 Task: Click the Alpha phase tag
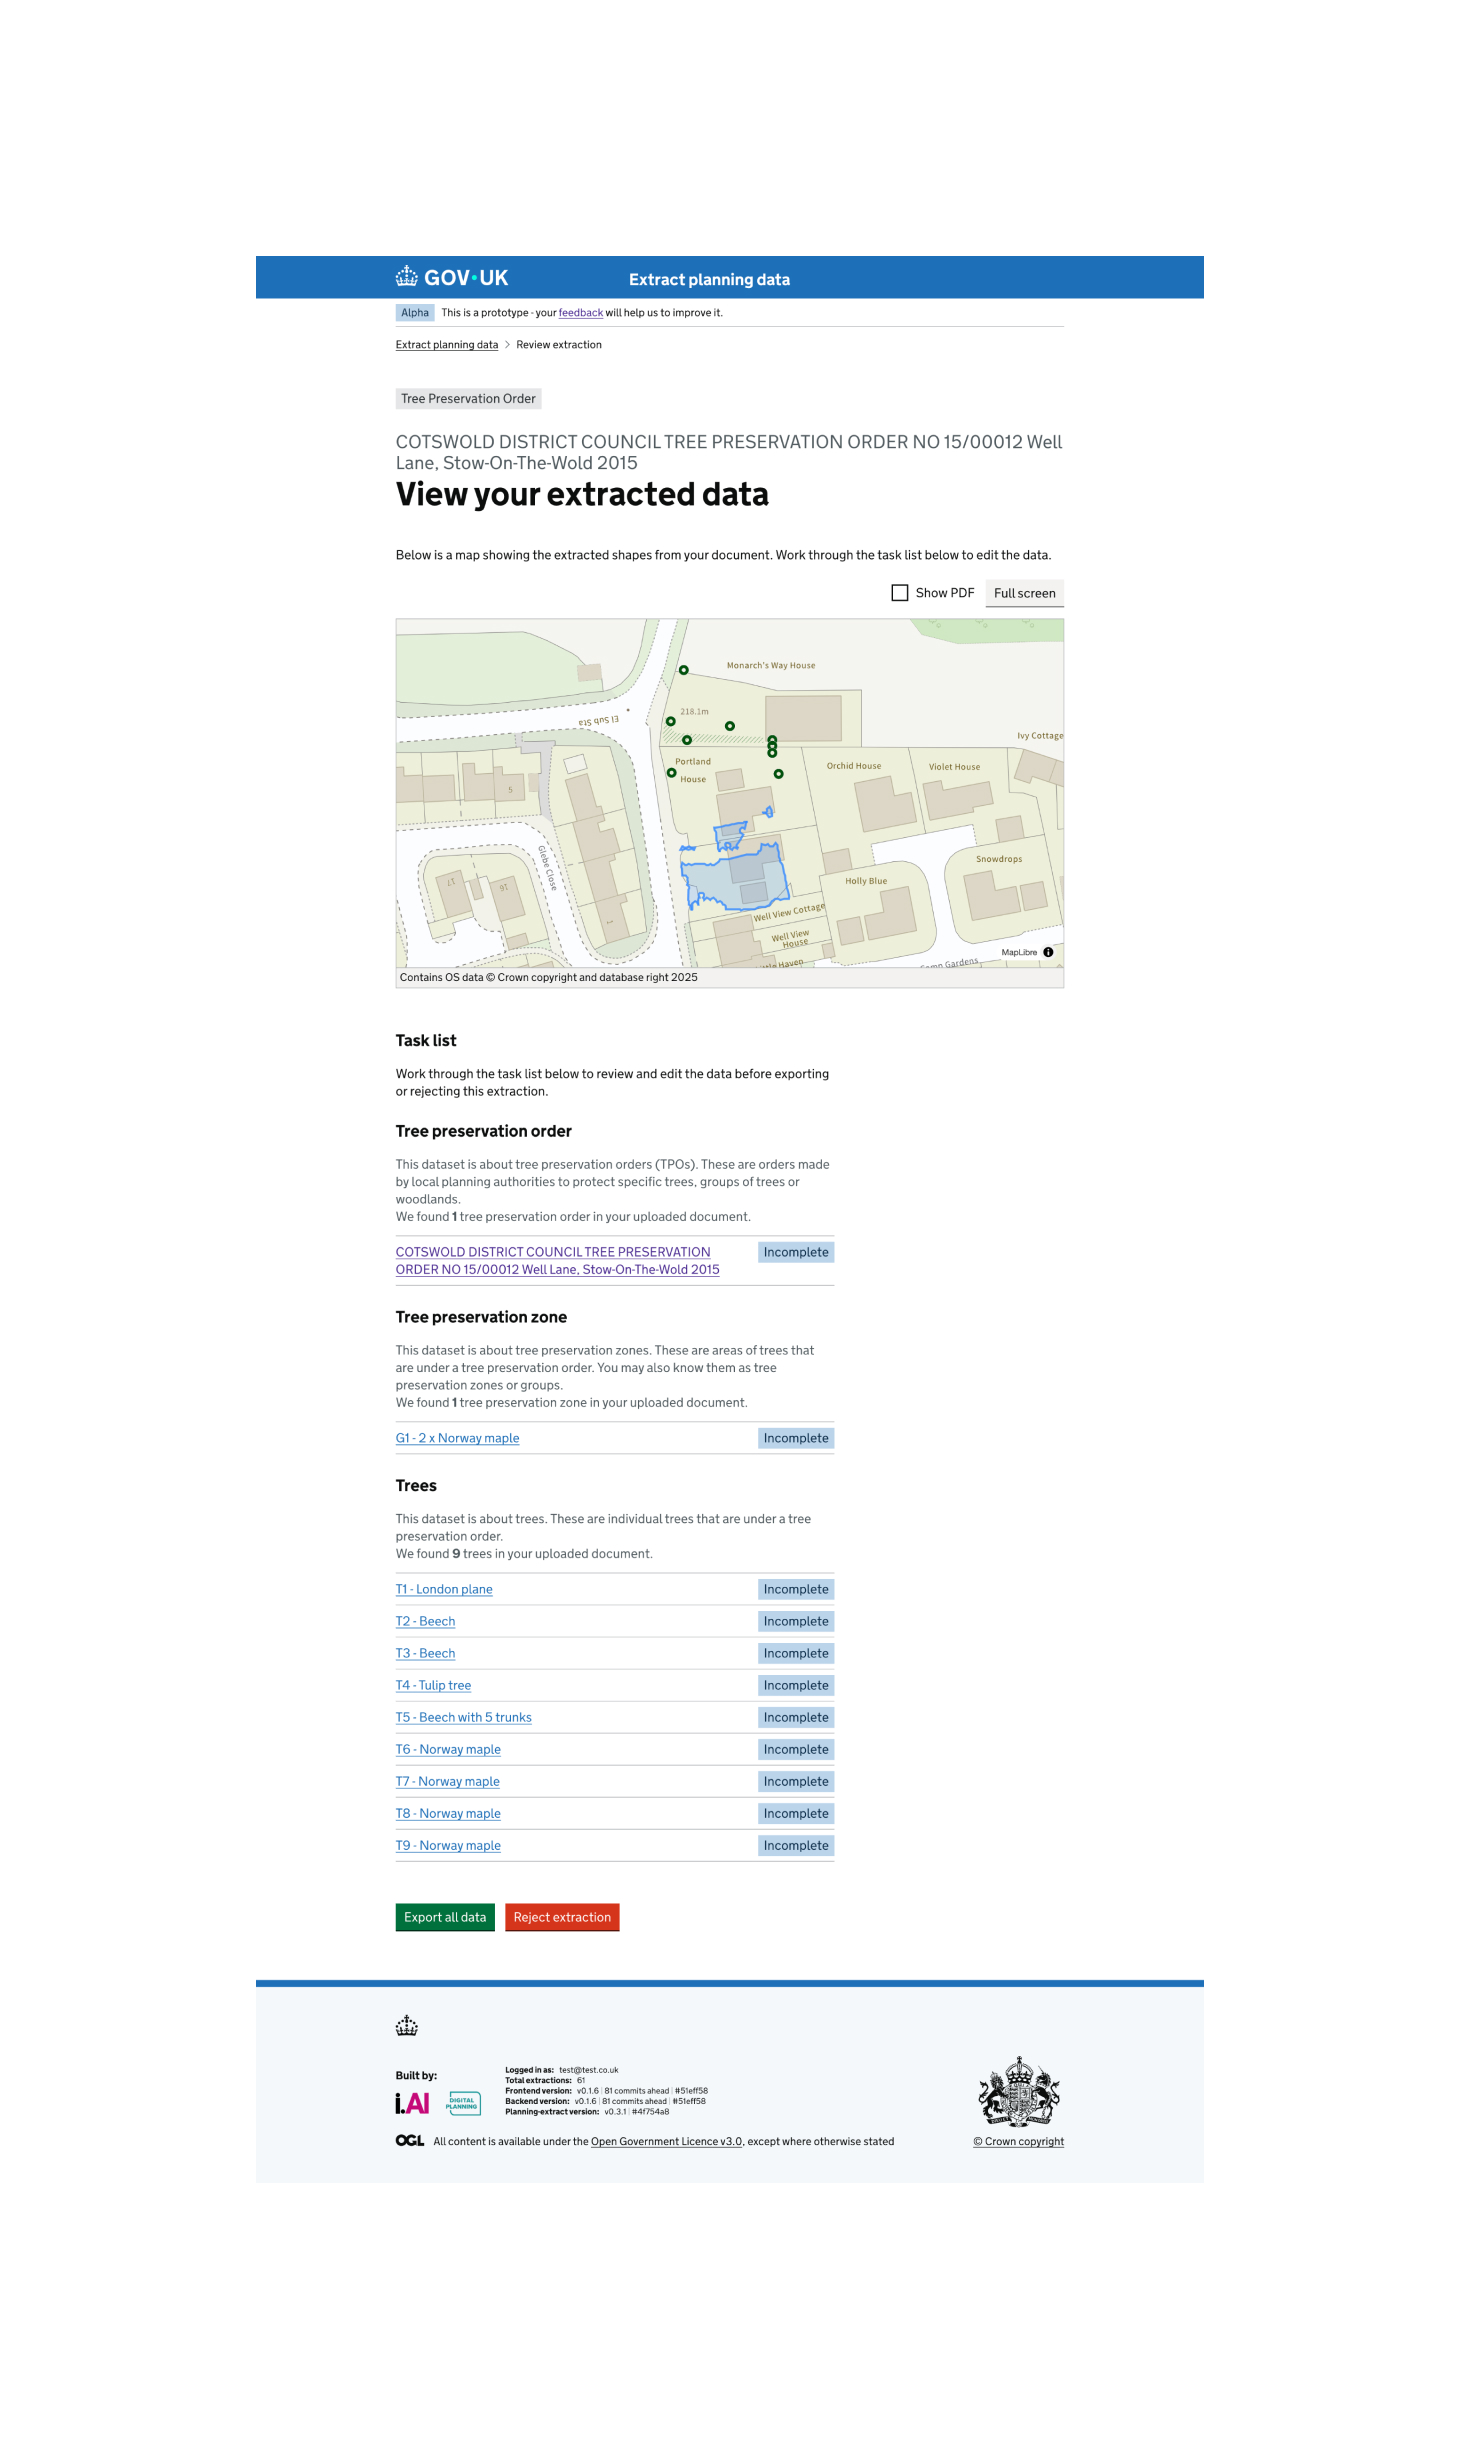click(415, 313)
